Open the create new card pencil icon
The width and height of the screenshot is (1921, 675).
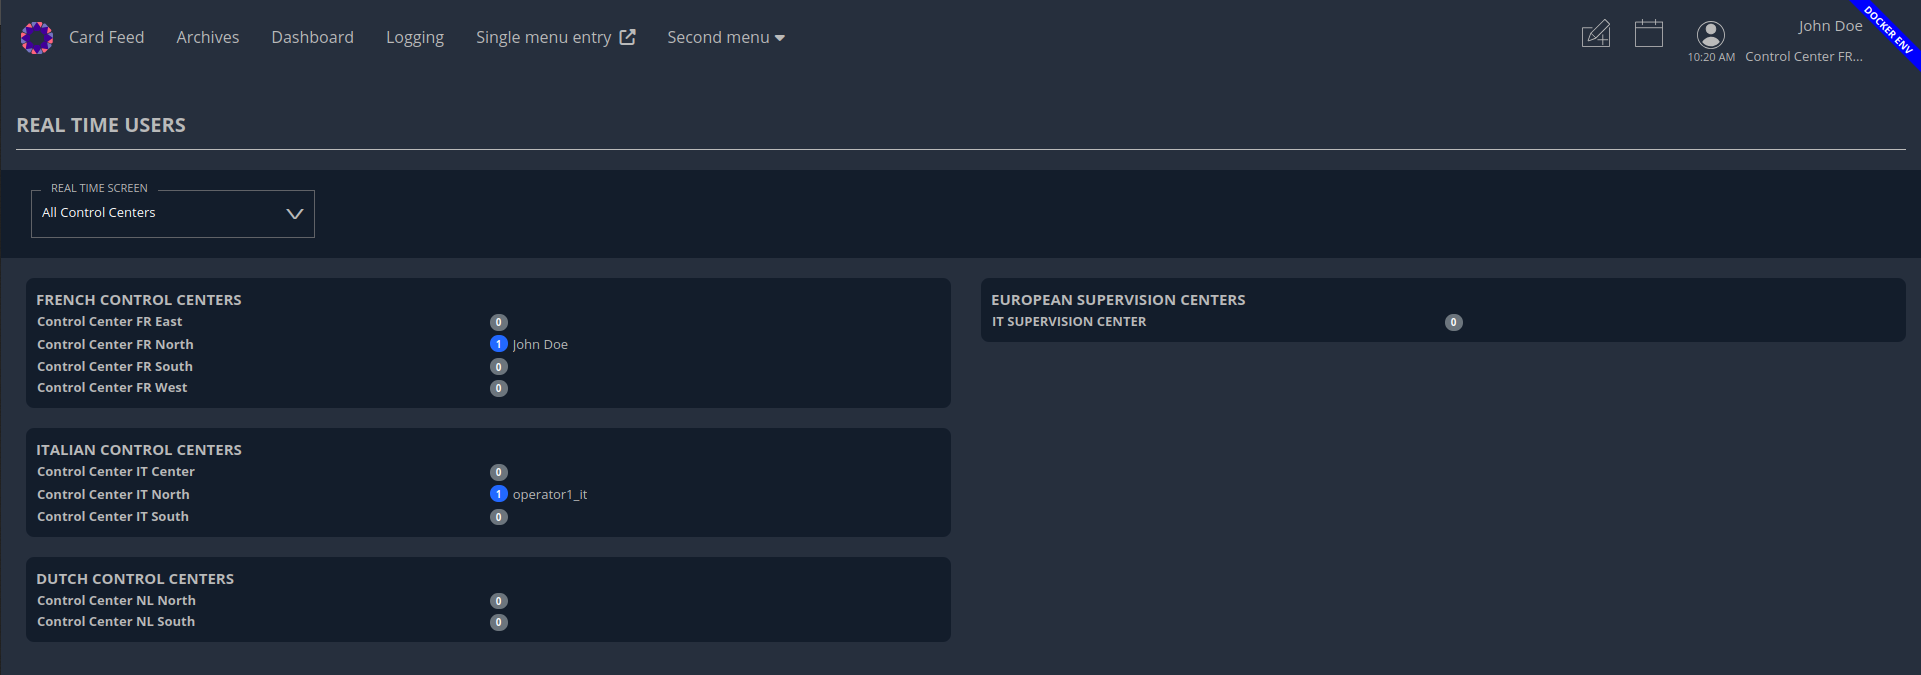tap(1595, 34)
